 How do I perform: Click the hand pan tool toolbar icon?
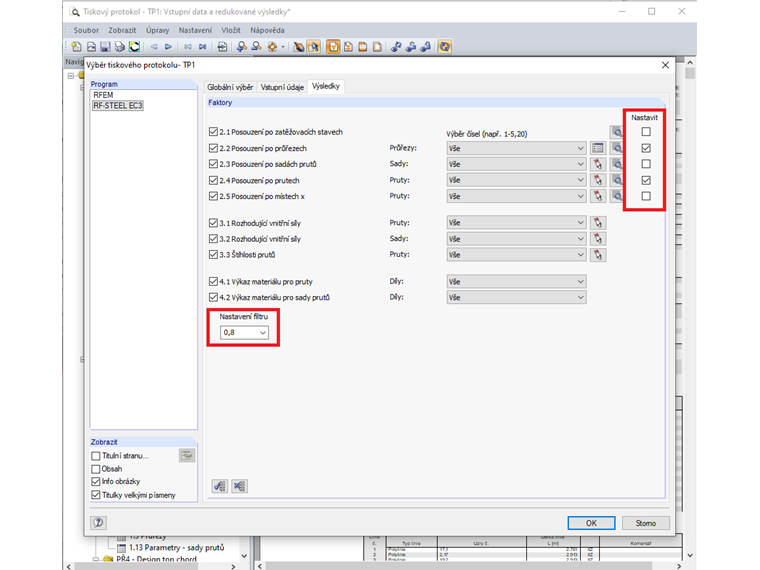299,47
